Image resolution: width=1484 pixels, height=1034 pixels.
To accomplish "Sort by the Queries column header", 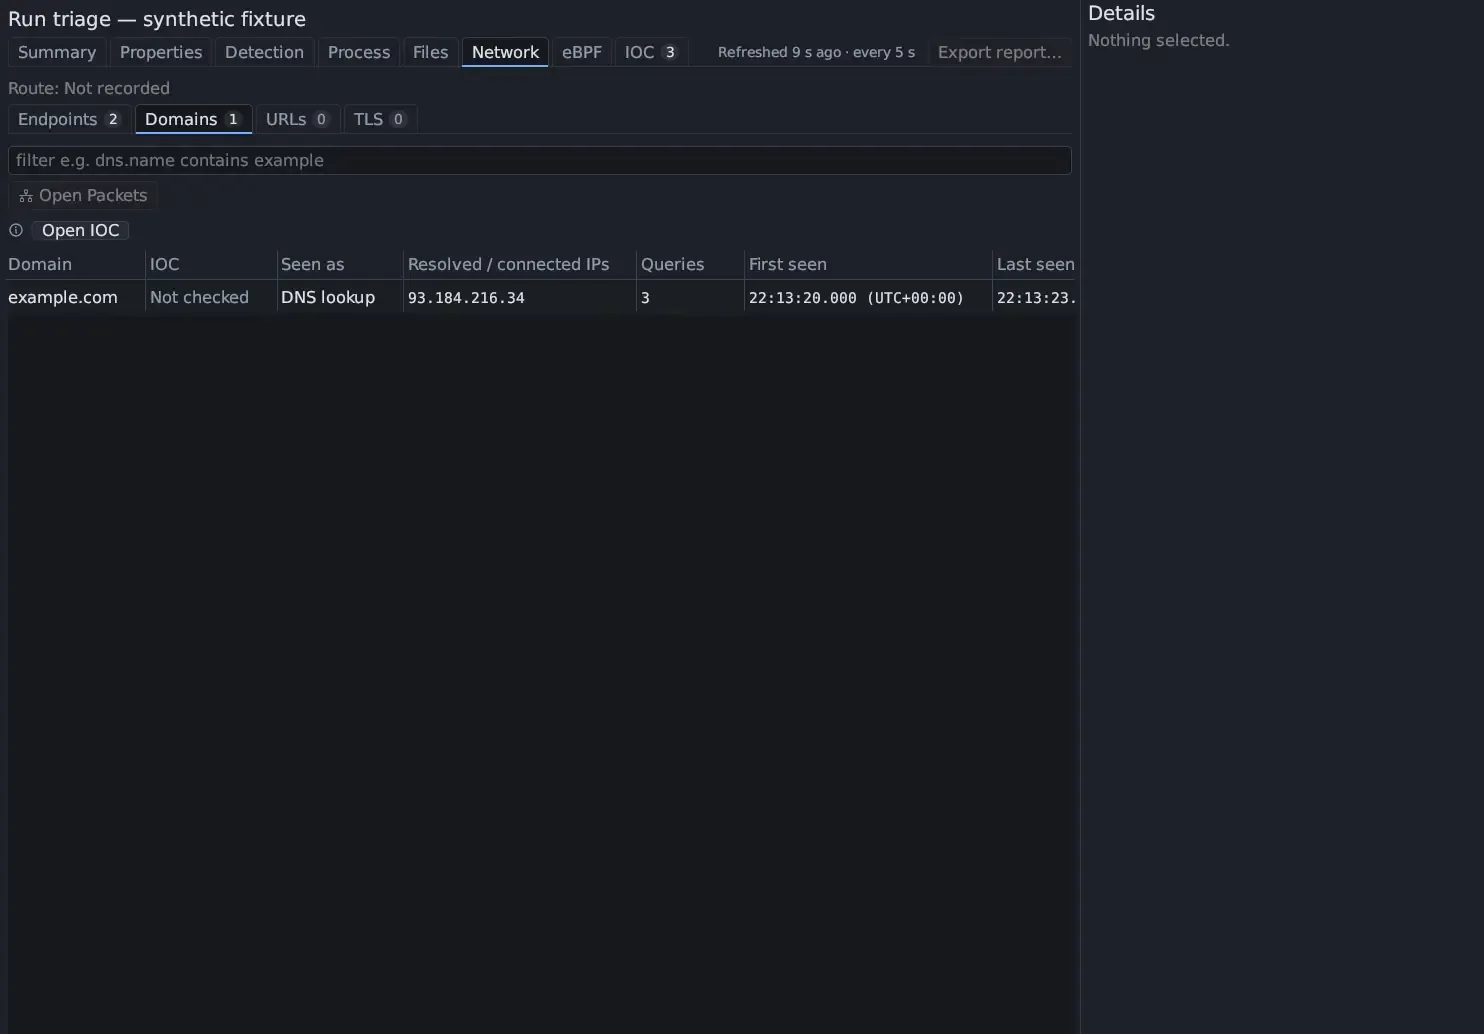I will [x=690, y=264].
